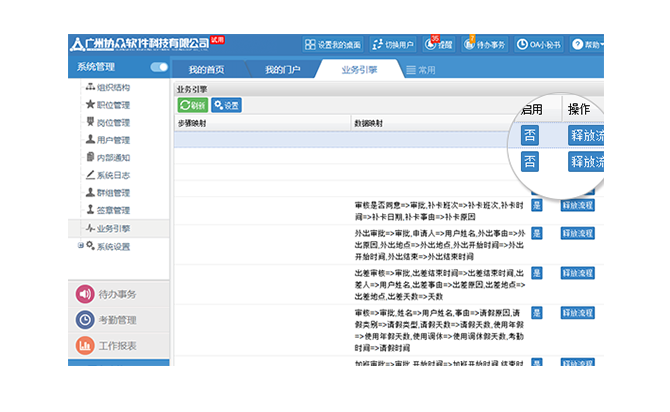This screenshot has height=412, width=670.
Task: Expand the 系统设置 tree node
Action: point(79,246)
